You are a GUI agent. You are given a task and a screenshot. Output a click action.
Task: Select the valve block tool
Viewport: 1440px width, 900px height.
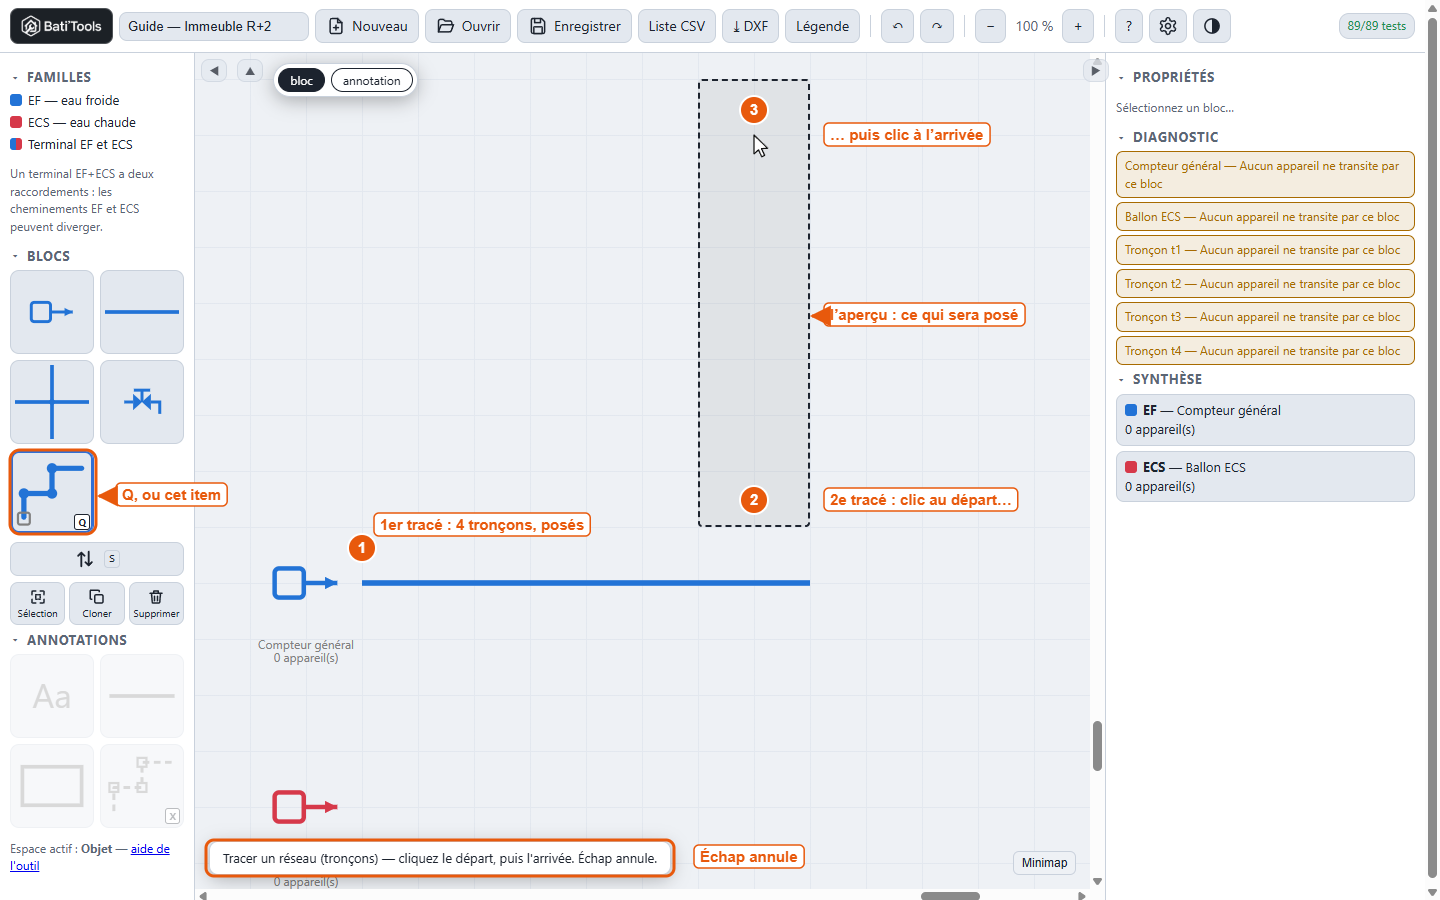pyautogui.click(x=142, y=402)
